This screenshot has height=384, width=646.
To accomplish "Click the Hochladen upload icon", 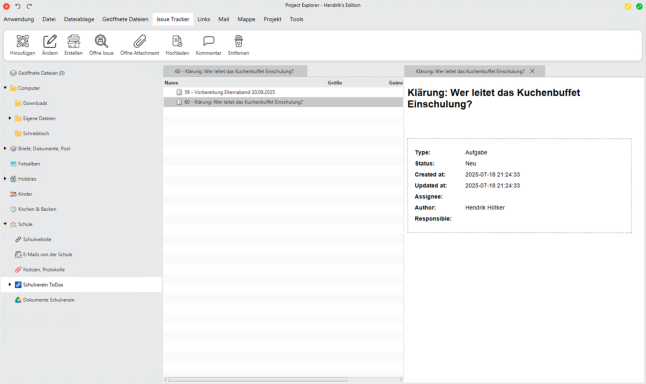I will click(177, 41).
